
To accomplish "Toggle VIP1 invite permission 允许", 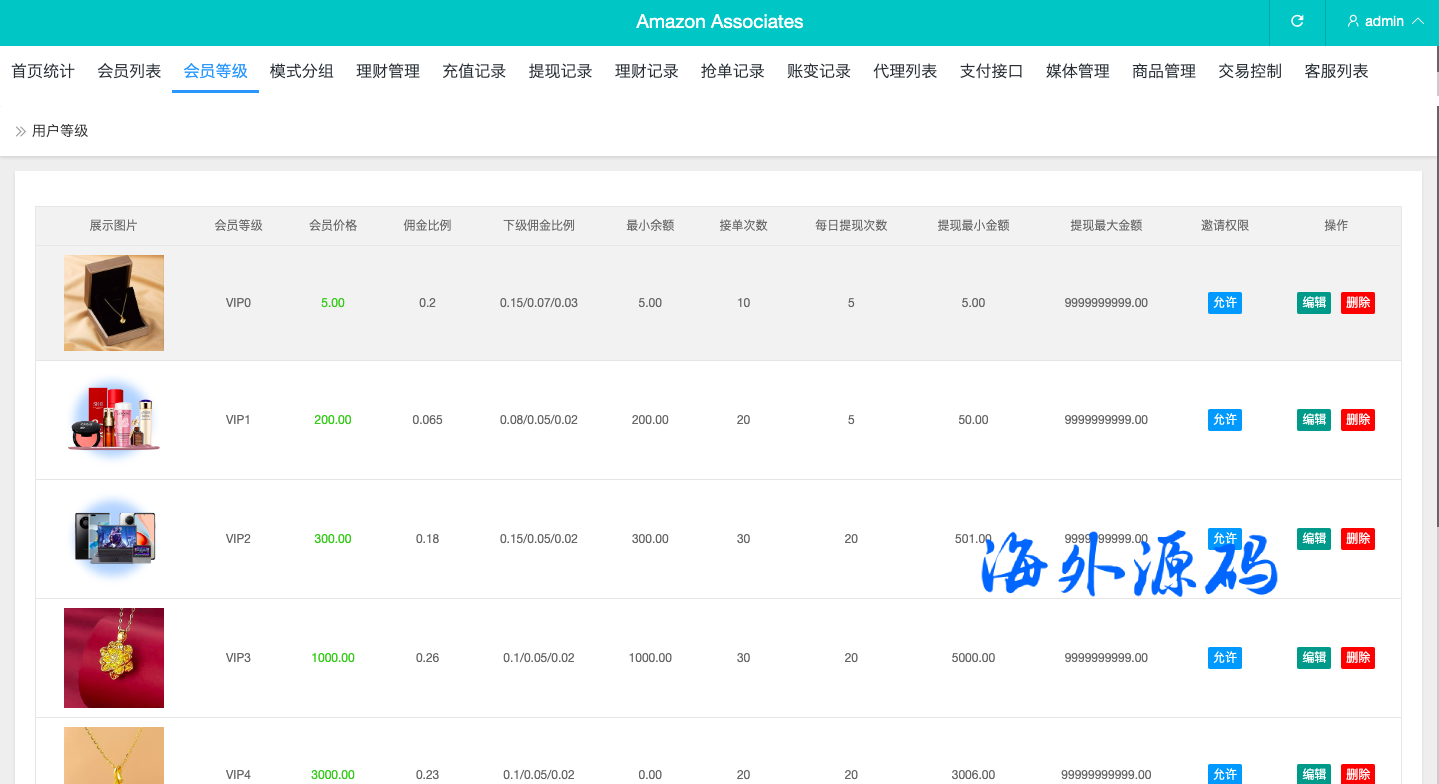I will point(1224,420).
